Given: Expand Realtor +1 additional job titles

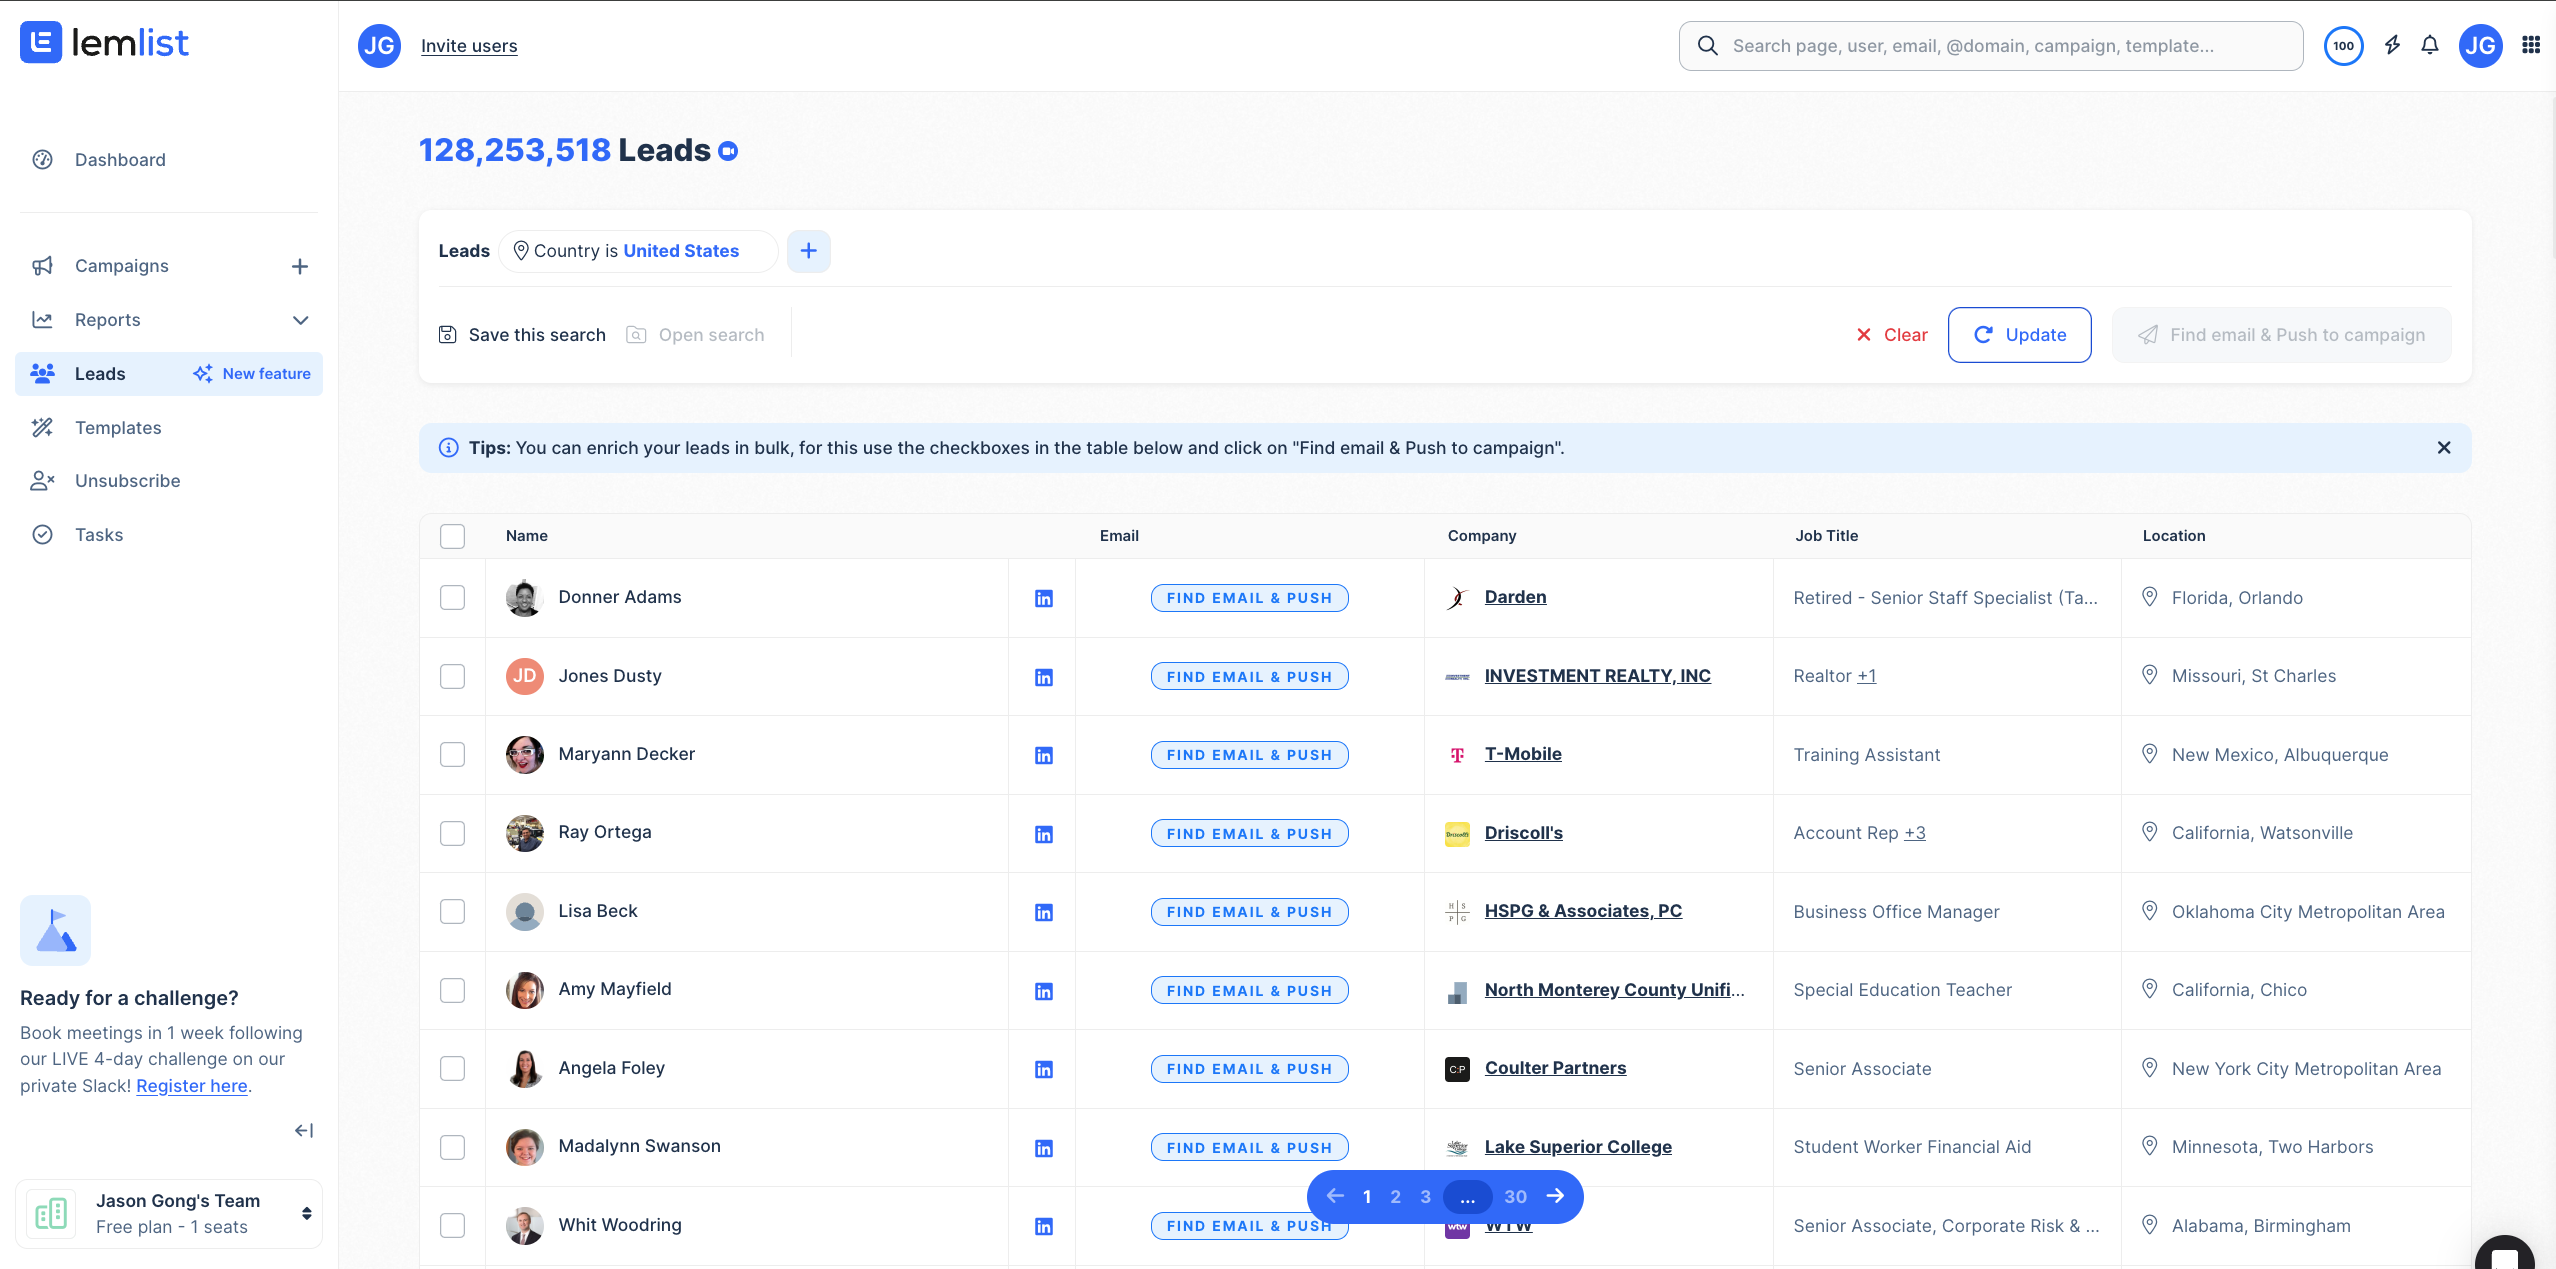Looking at the screenshot, I should pyautogui.click(x=1866, y=676).
